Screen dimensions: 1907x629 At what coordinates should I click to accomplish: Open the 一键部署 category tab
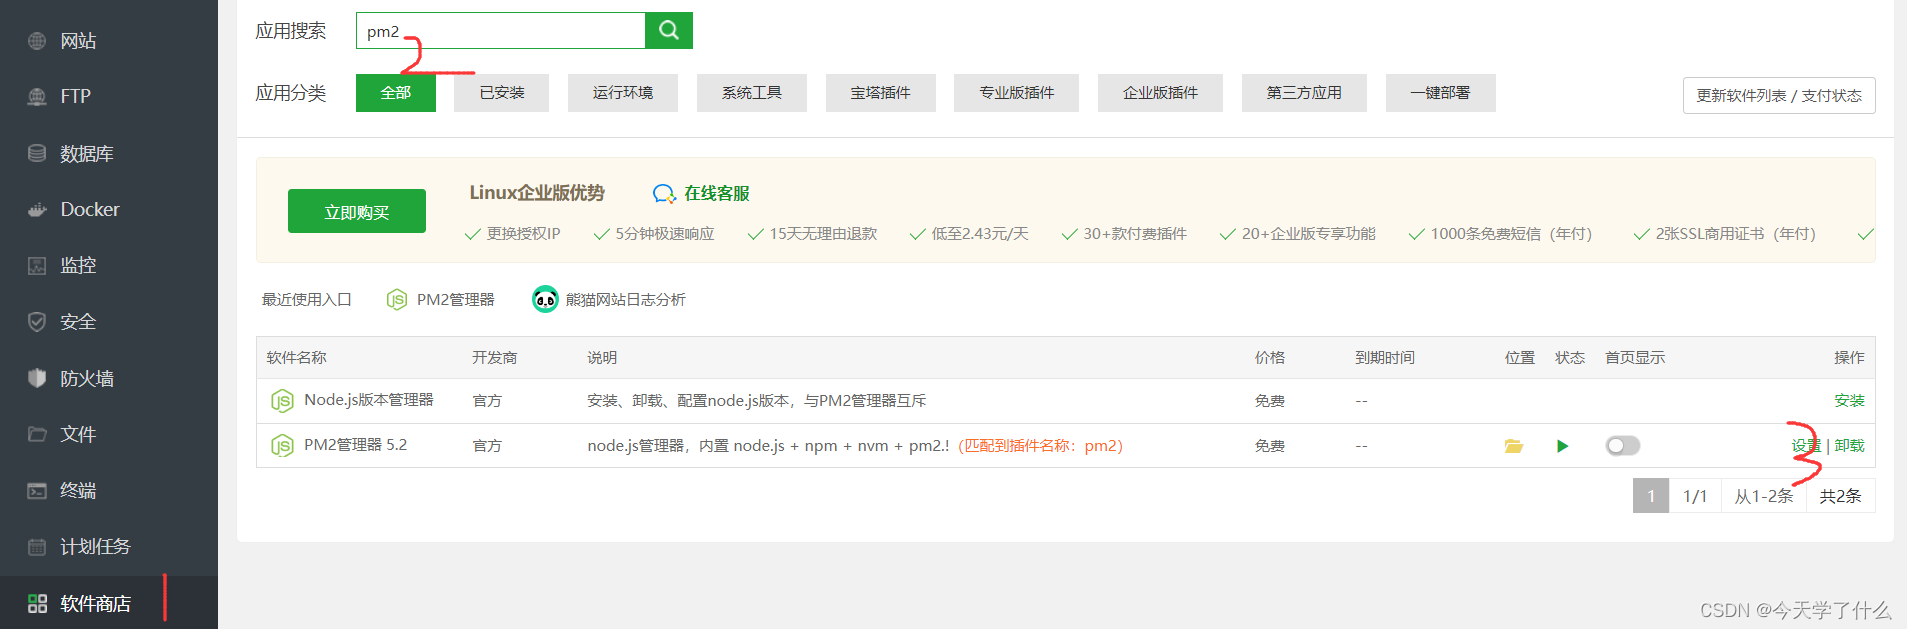(x=1441, y=93)
